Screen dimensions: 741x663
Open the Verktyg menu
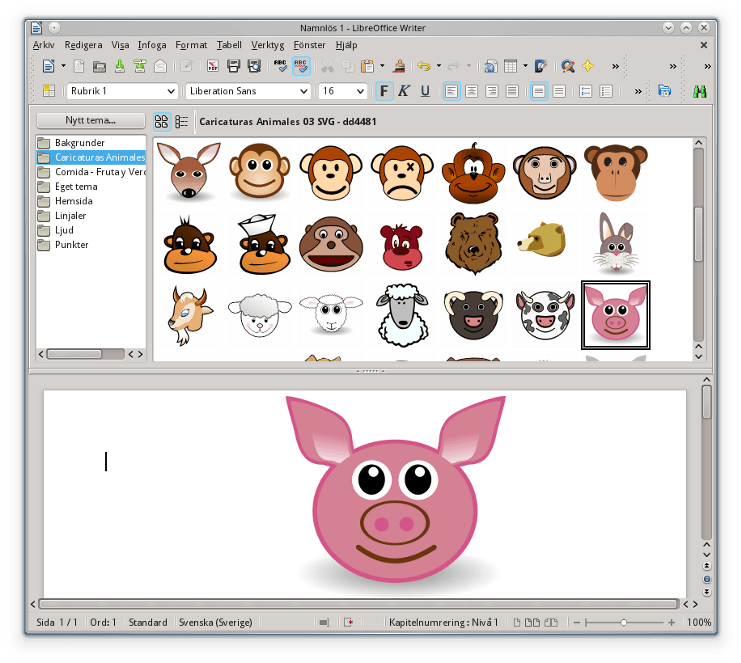268,45
